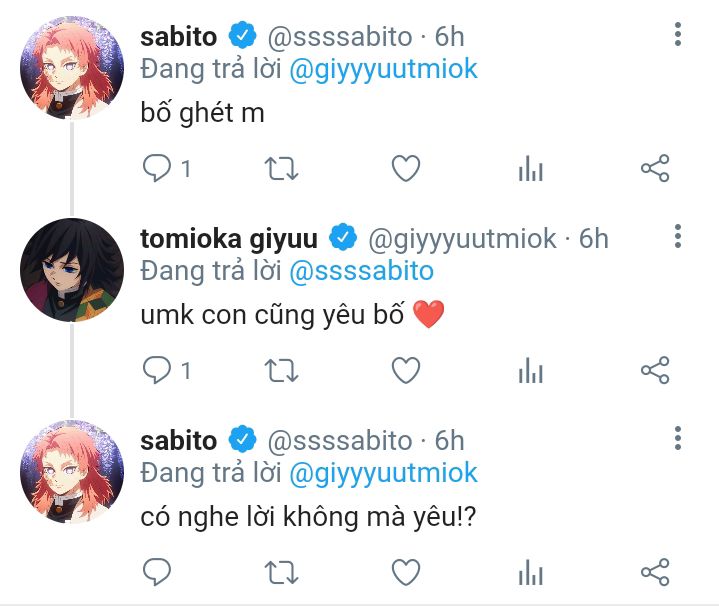The height and width of the screenshot is (606, 719).
Task: Retweet the "bố ghét m" tweet
Action: 281,168
